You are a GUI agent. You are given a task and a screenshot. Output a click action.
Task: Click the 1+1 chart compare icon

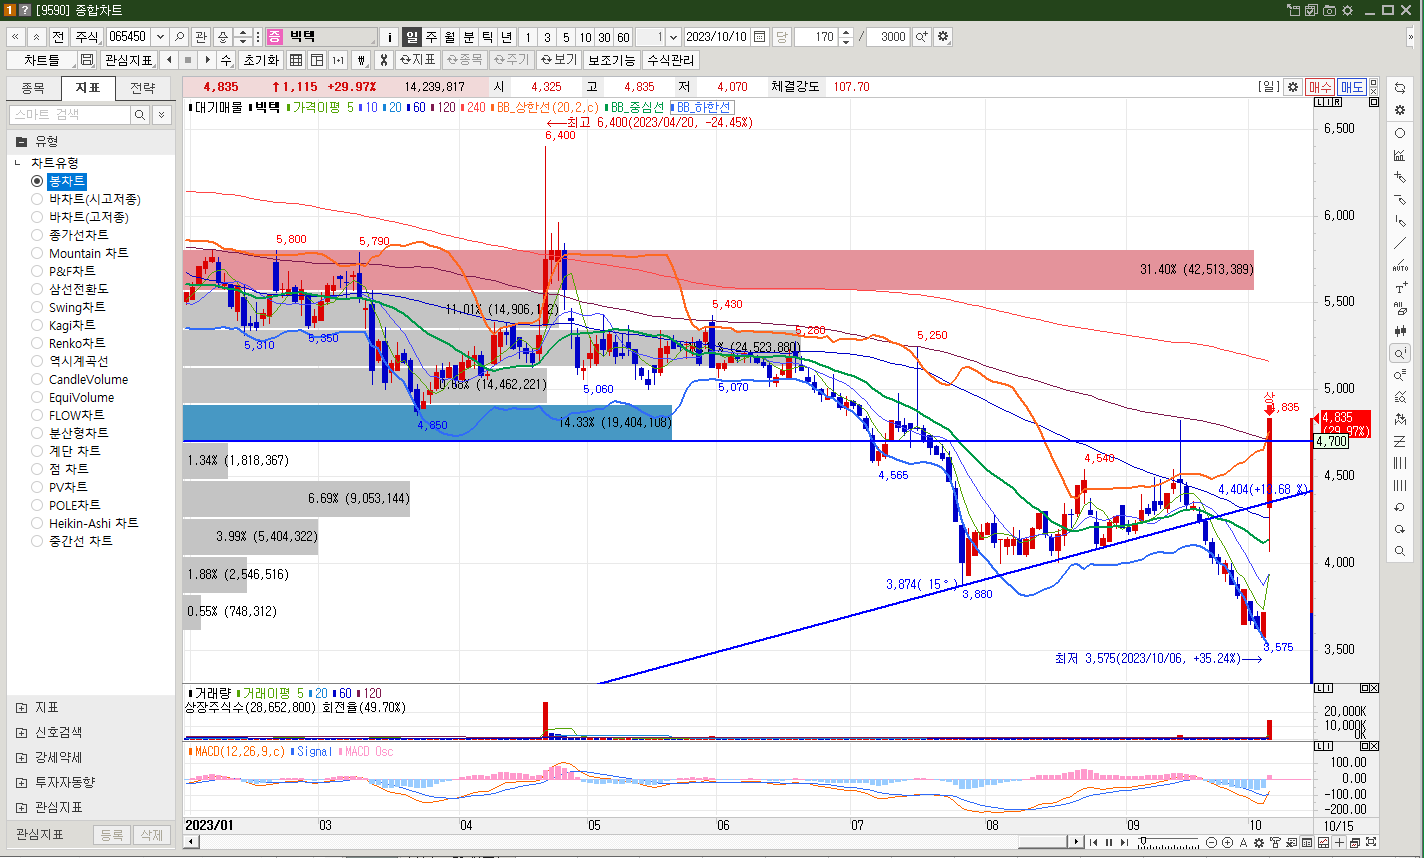tap(338, 60)
